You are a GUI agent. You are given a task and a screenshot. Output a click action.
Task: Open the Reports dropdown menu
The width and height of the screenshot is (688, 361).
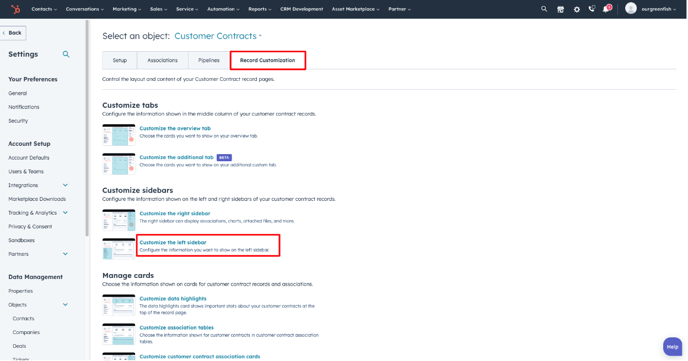(260, 9)
